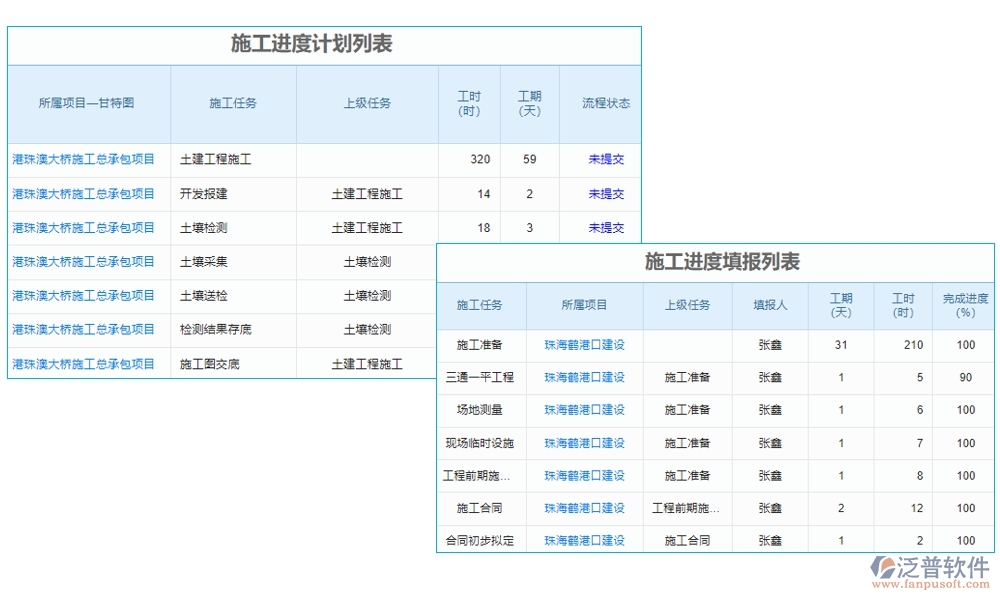Viewport: 1000px width, 600px height.
Task: Open 港珠澳大桥施工总承包项目 link in first row
Action: point(88,159)
